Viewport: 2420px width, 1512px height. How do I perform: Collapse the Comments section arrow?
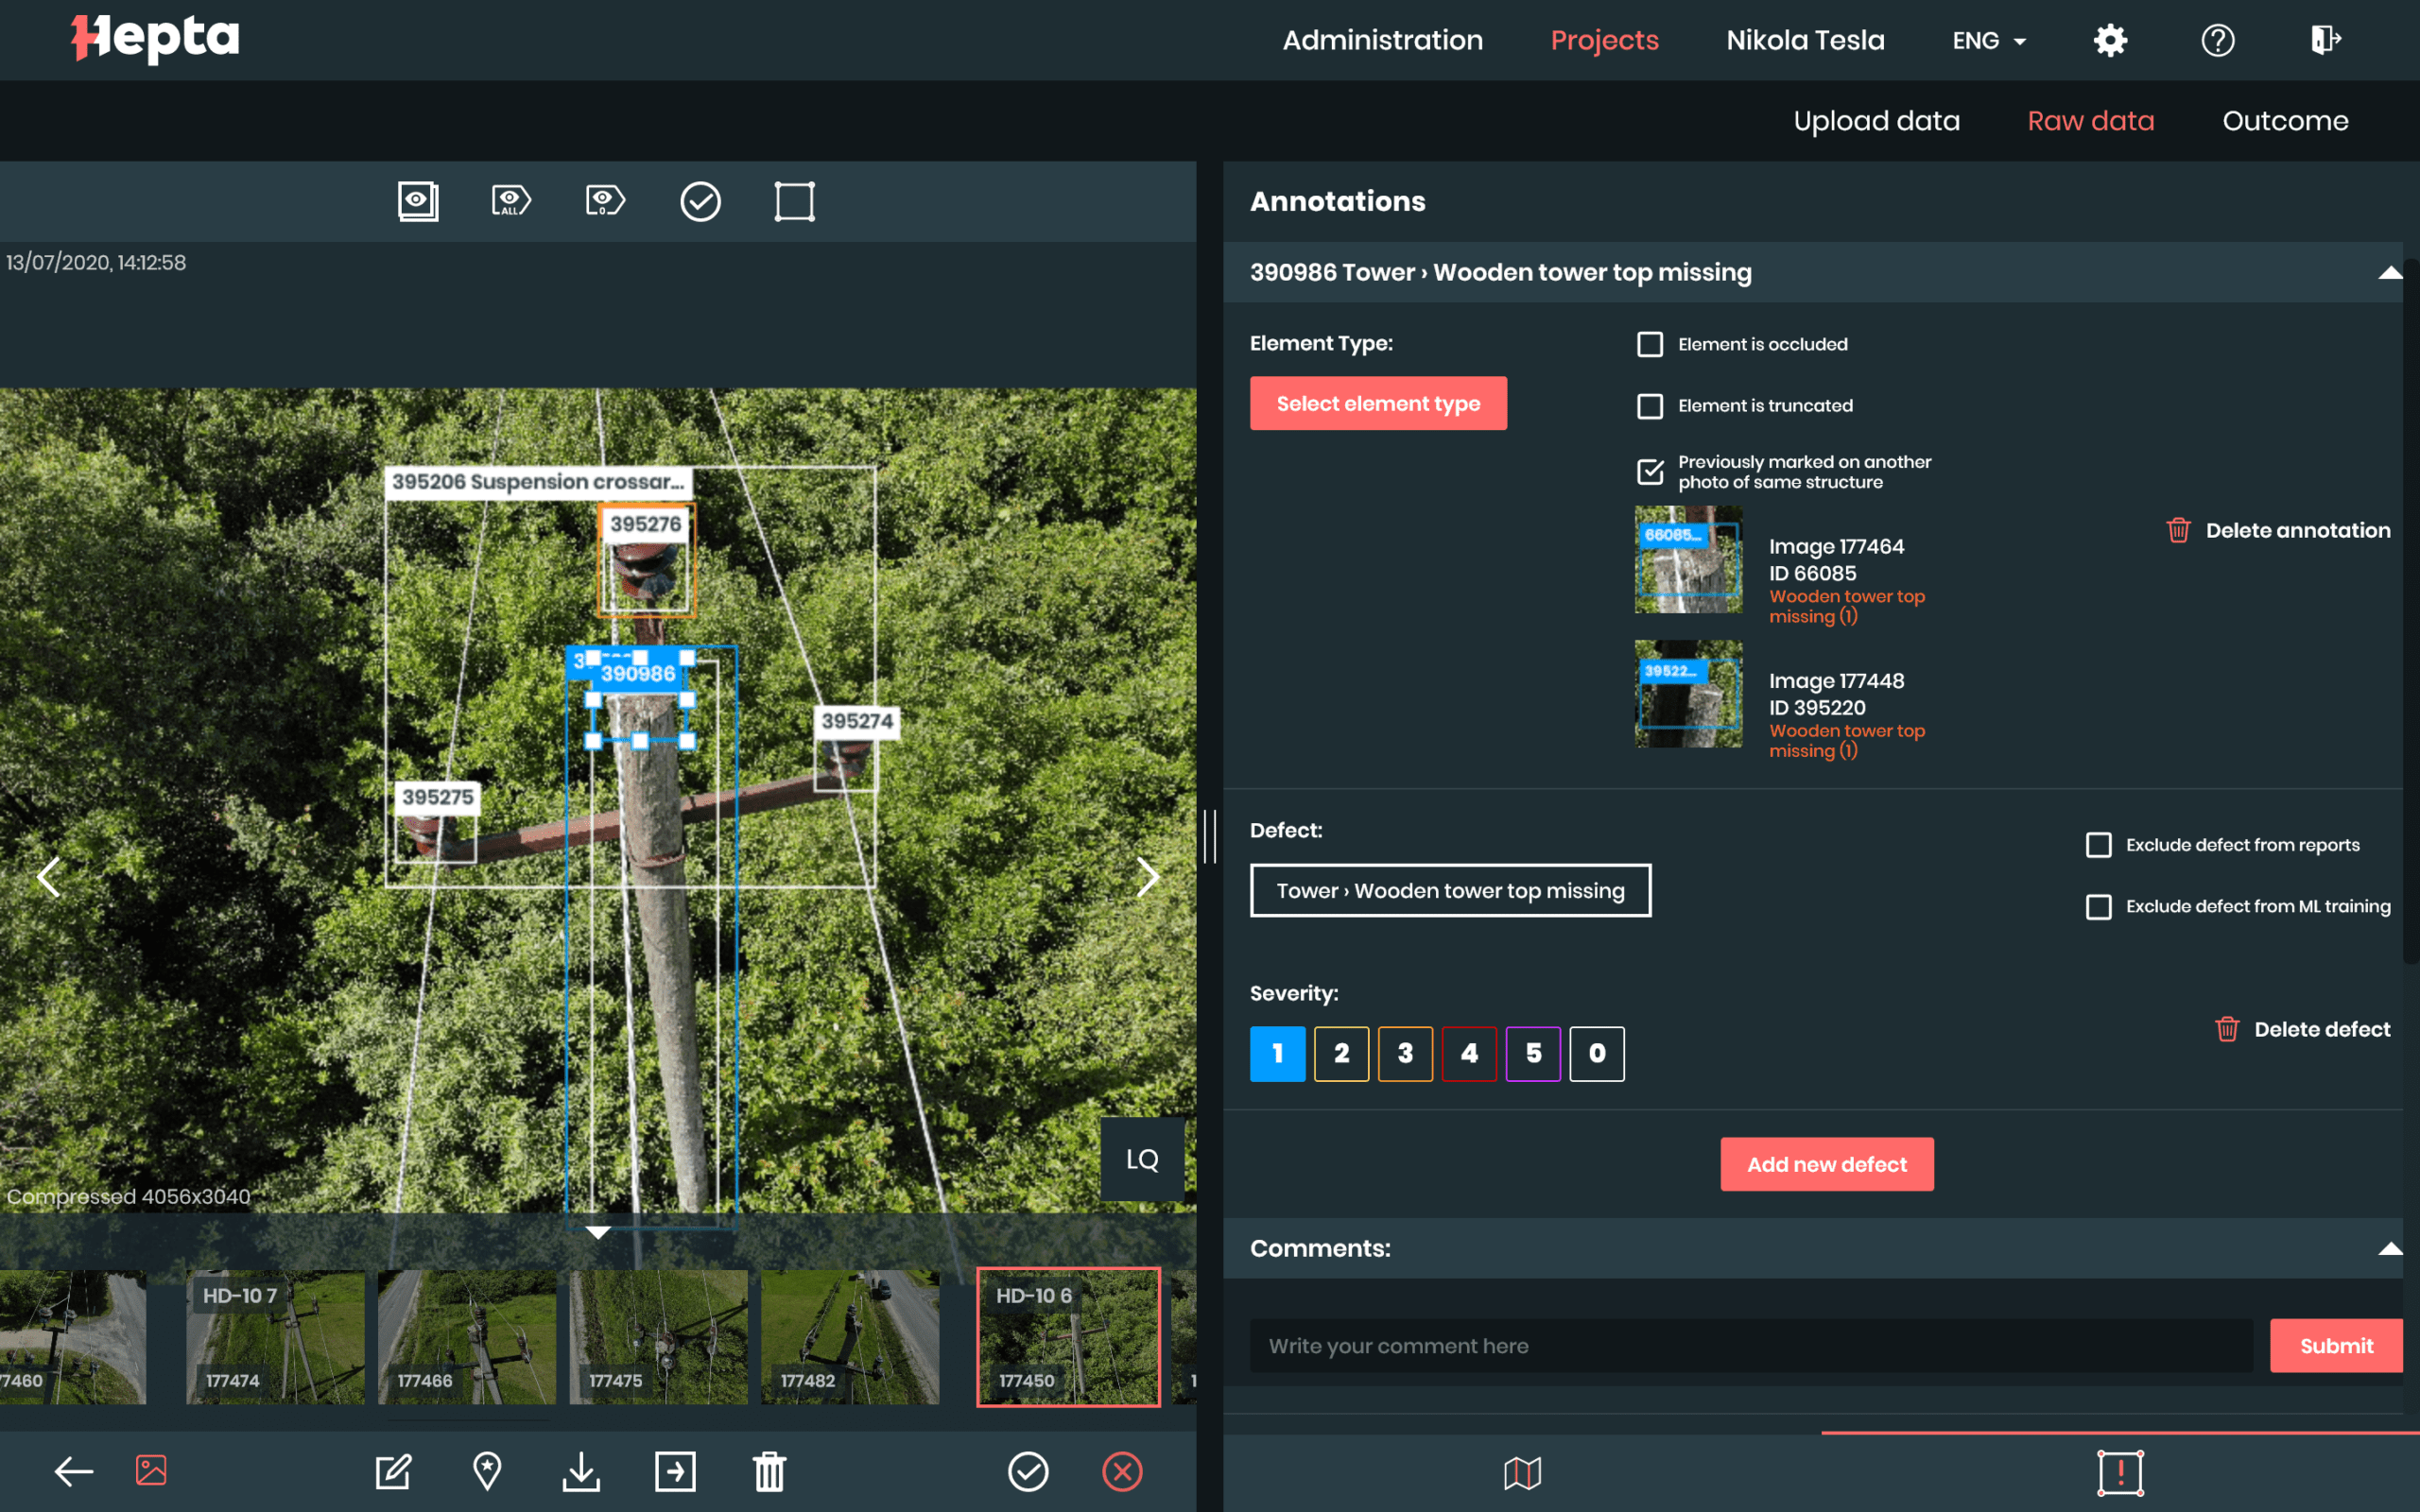coord(2389,1248)
